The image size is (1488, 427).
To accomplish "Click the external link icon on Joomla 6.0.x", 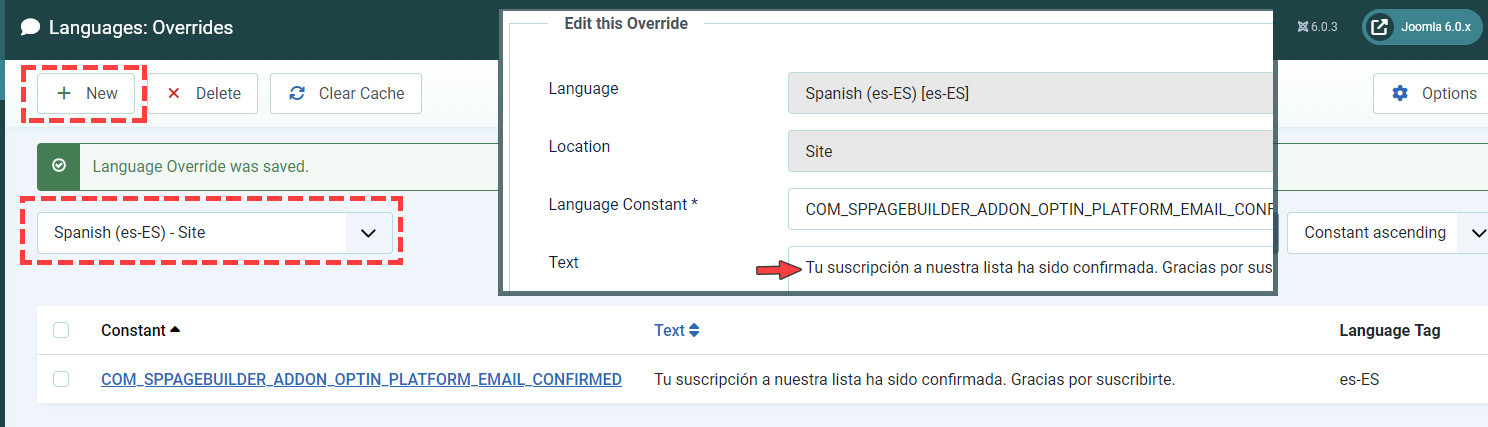I will click(1379, 27).
